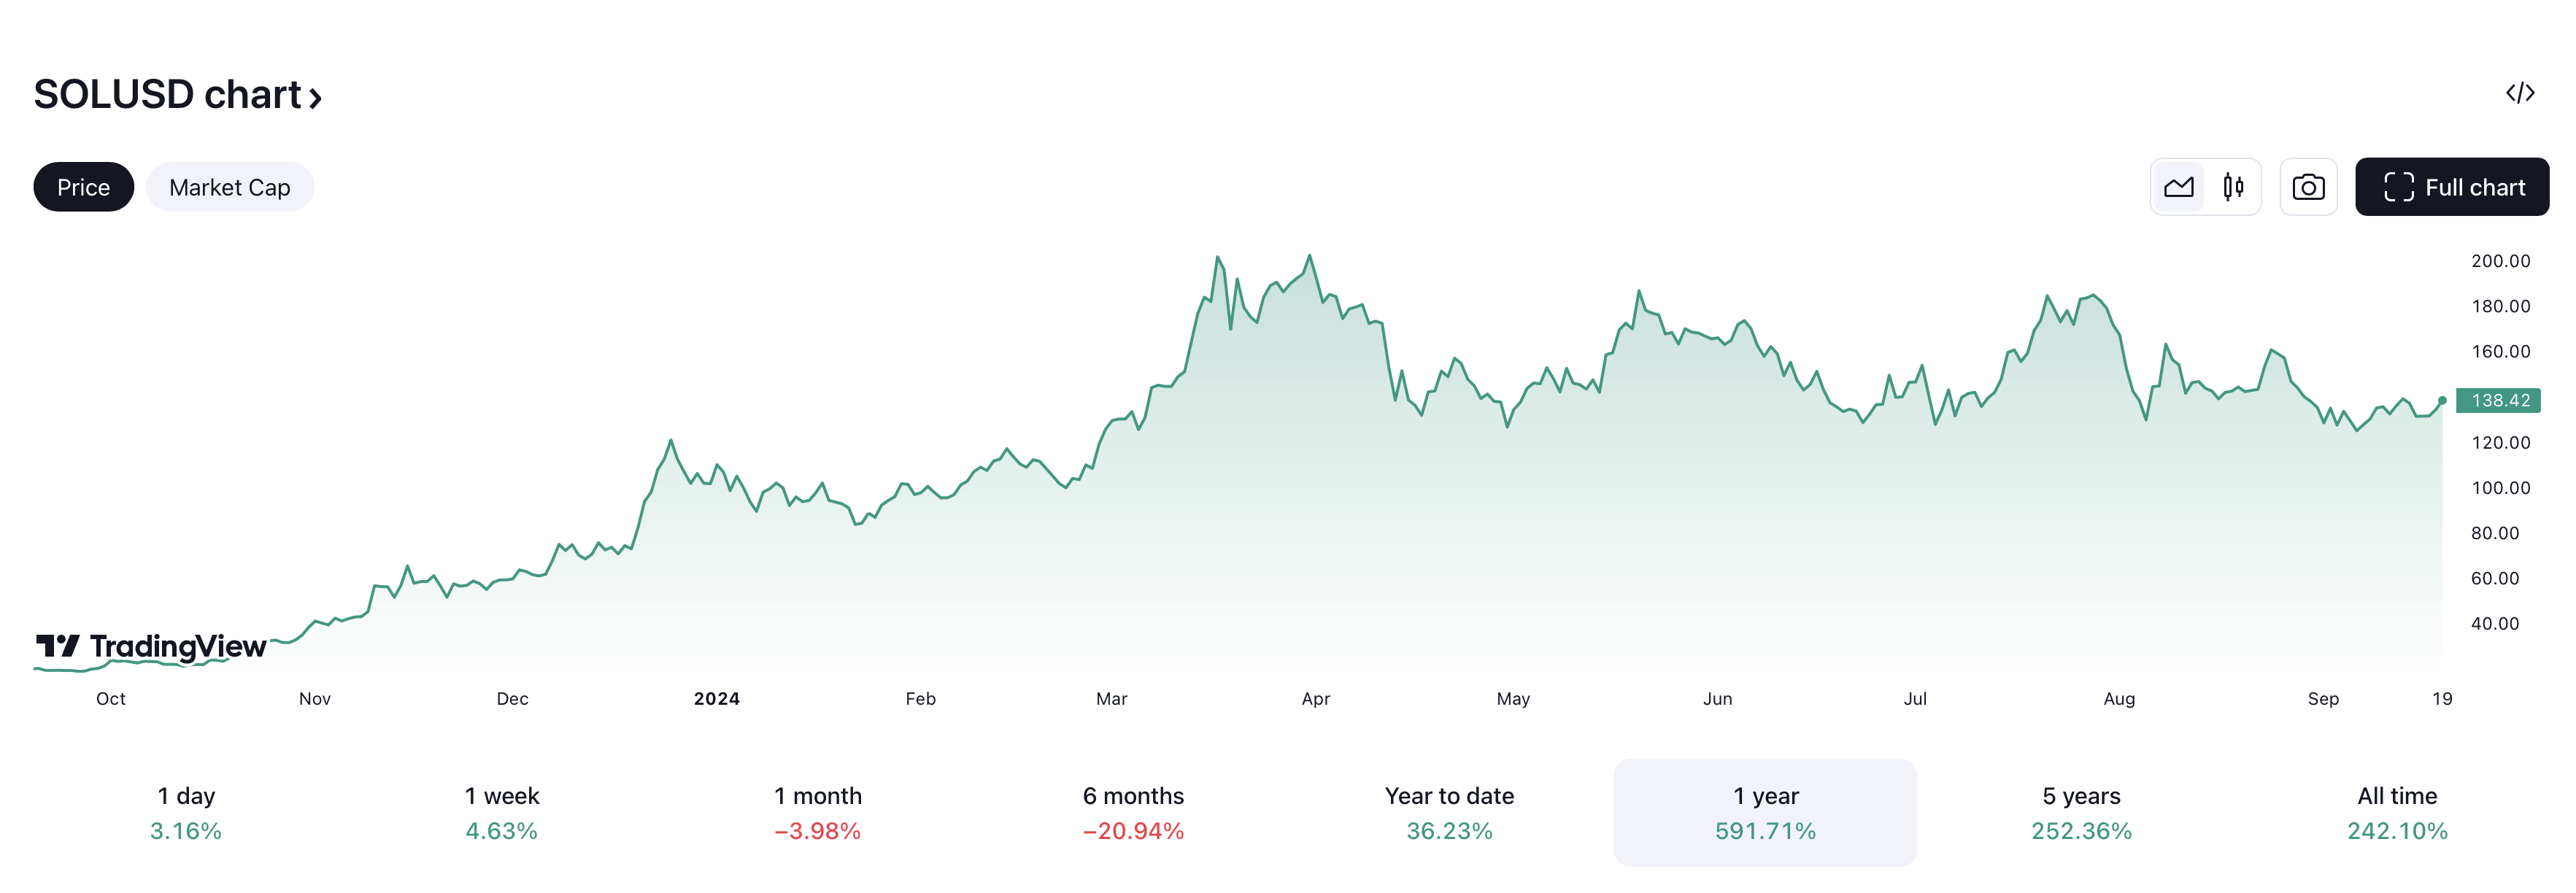The width and height of the screenshot is (2576, 893).
Task: Take a chart snapshot with camera icon
Action: [2307, 187]
